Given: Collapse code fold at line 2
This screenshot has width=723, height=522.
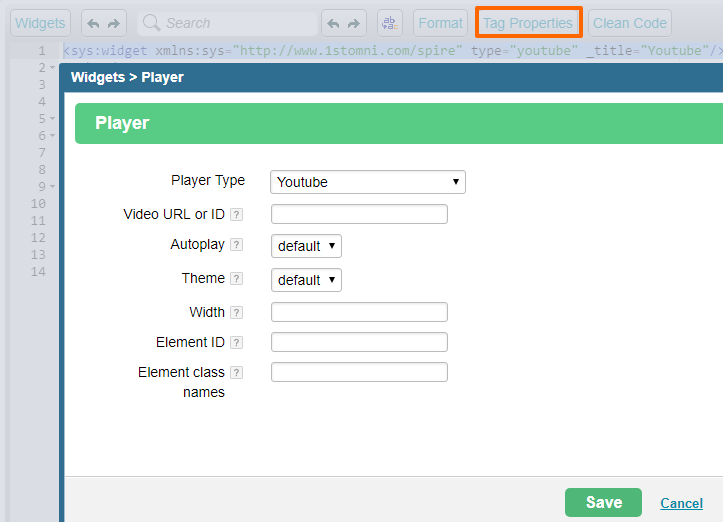Looking at the screenshot, I should (x=53, y=68).
